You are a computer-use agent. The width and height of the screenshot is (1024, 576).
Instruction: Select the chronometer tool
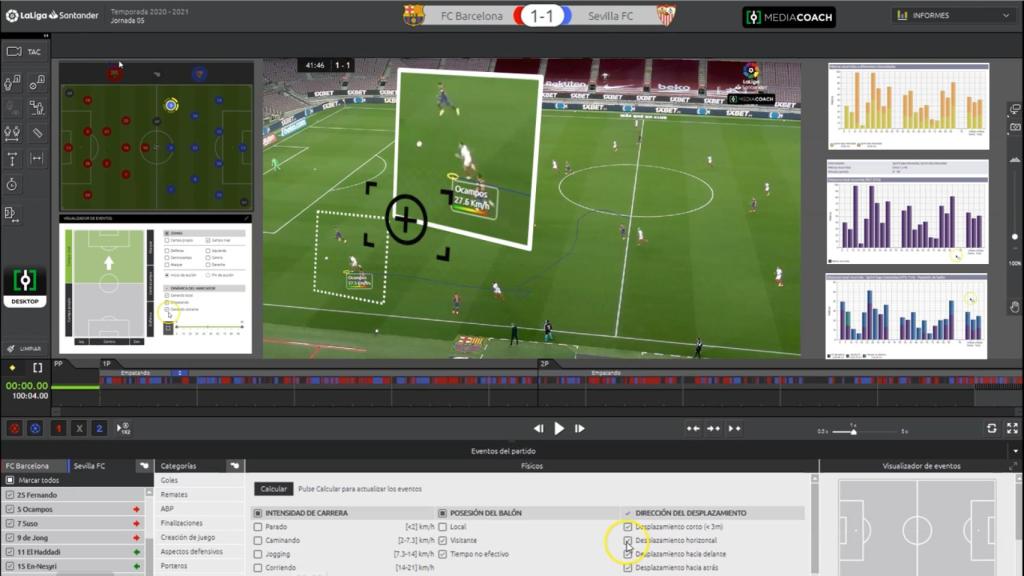[x=12, y=182]
